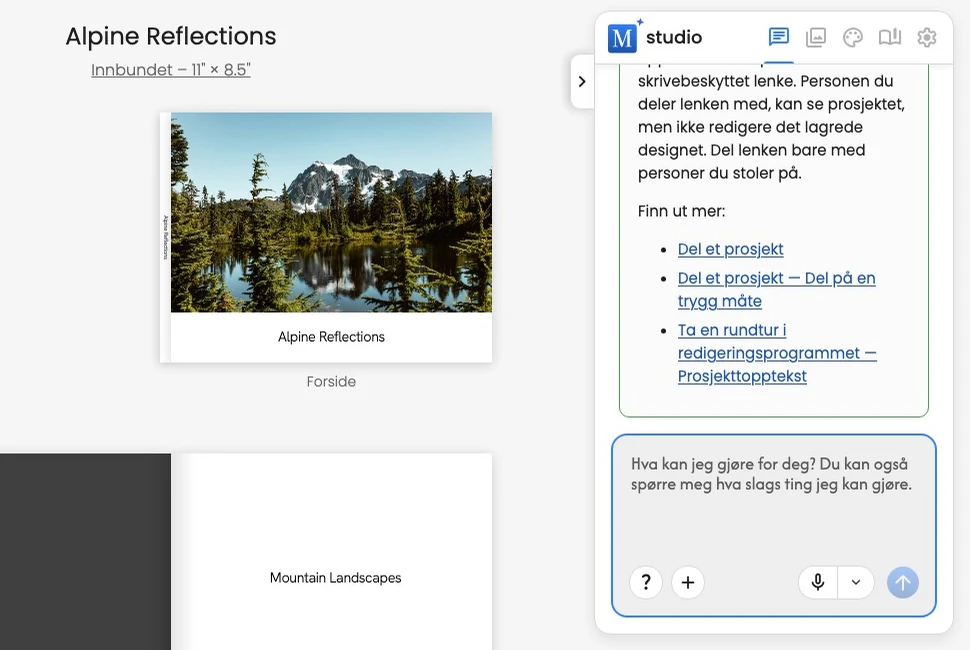The image size is (970, 650).
Task: Open the studio settings gear
Action: click(927, 38)
